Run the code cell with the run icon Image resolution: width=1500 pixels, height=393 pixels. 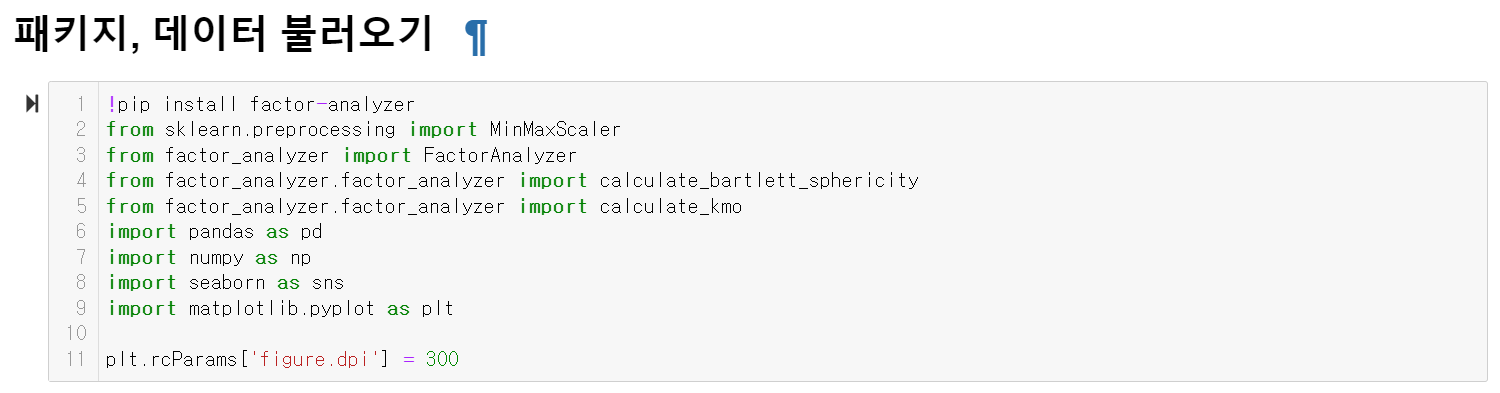(x=32, y=103)
